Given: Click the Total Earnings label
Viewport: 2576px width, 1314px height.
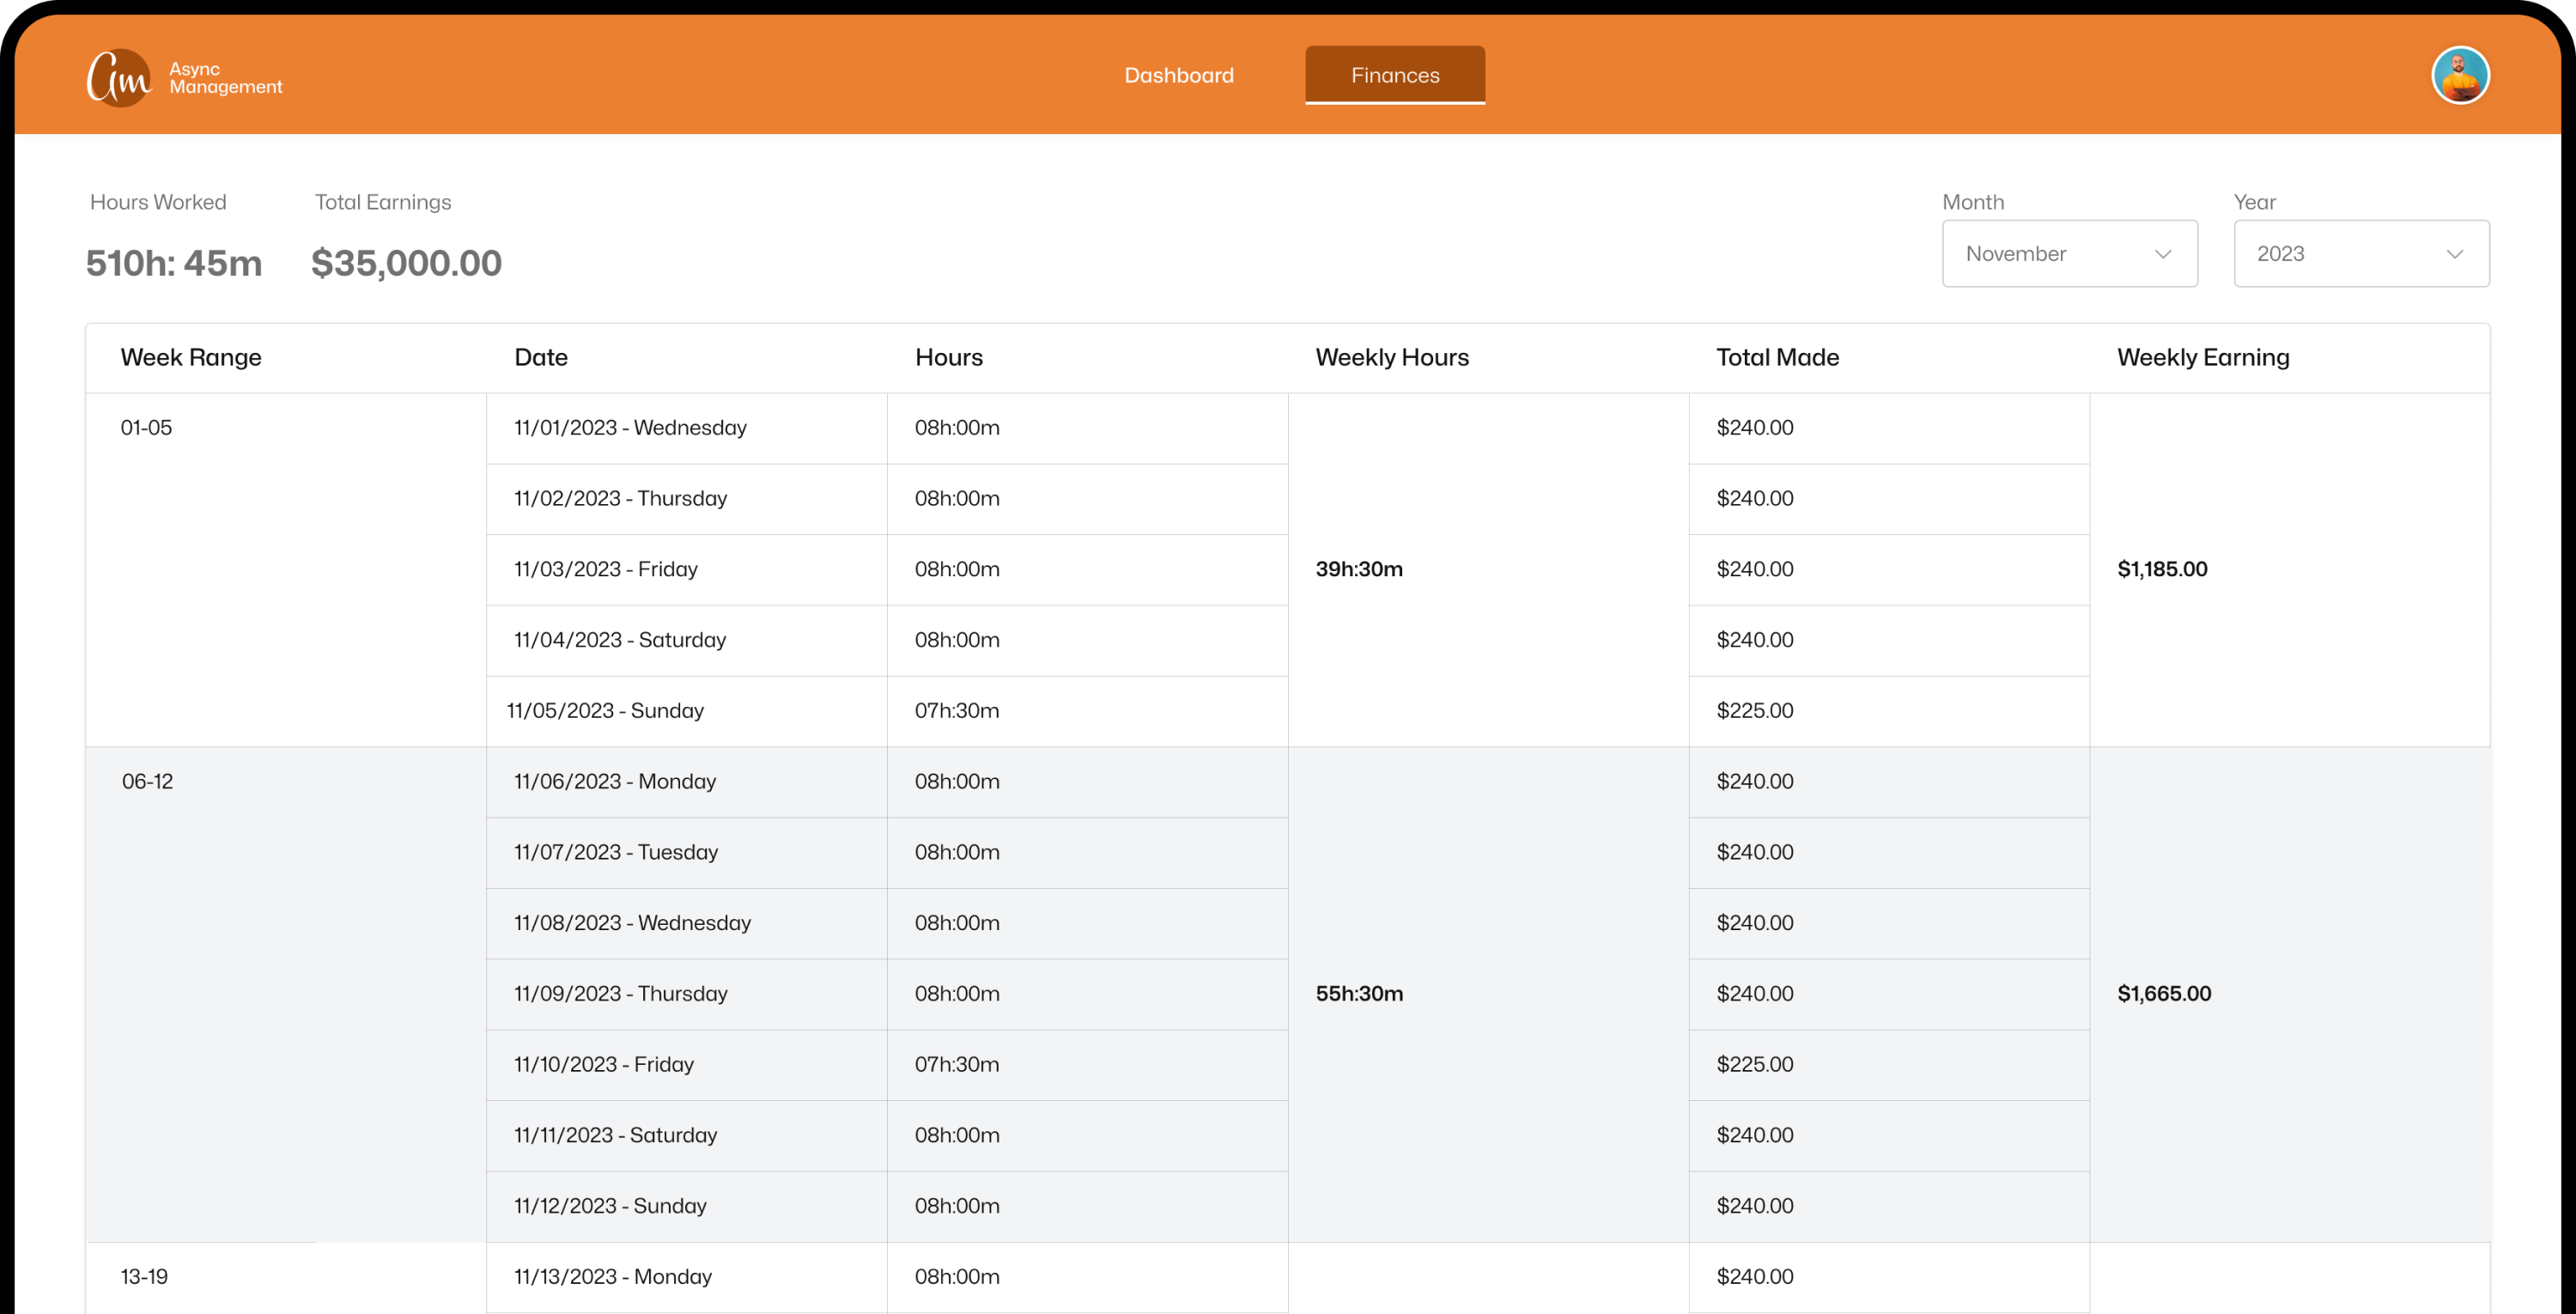Looking at the screenshot, I should tap(383, 203).
